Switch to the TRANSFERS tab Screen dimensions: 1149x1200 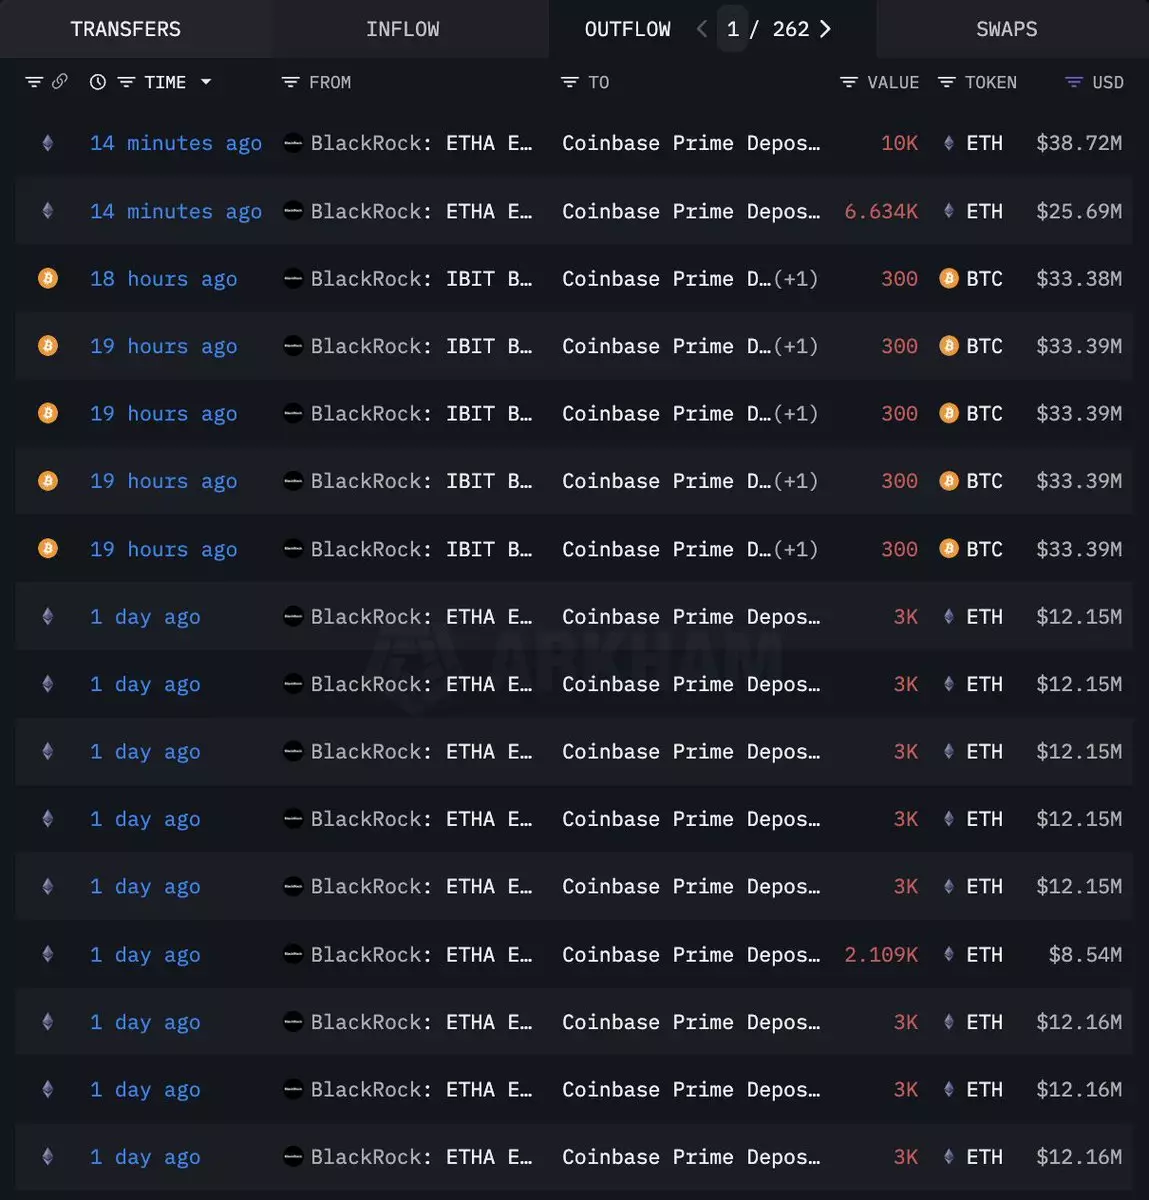point(126,29)
